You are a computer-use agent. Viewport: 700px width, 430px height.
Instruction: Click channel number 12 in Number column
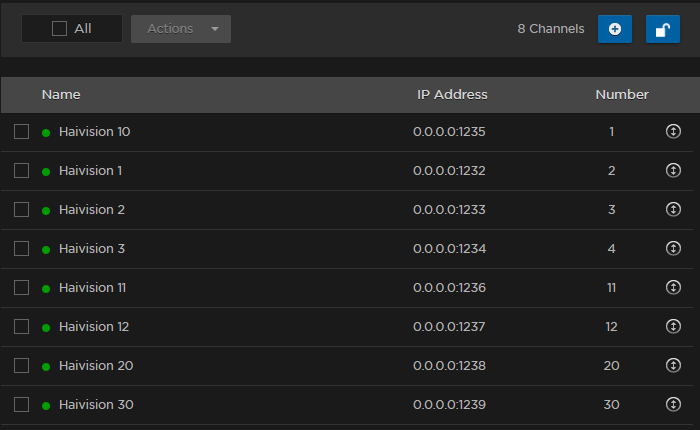(611, 327)
